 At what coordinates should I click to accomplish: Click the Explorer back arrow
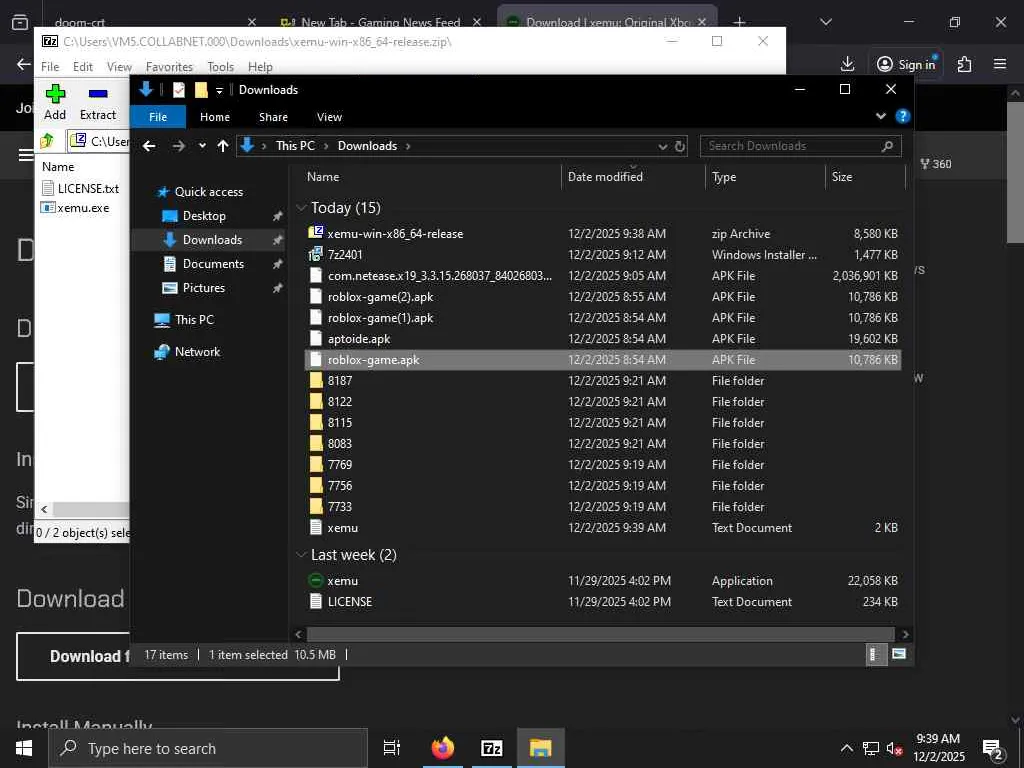pos(150,146)
